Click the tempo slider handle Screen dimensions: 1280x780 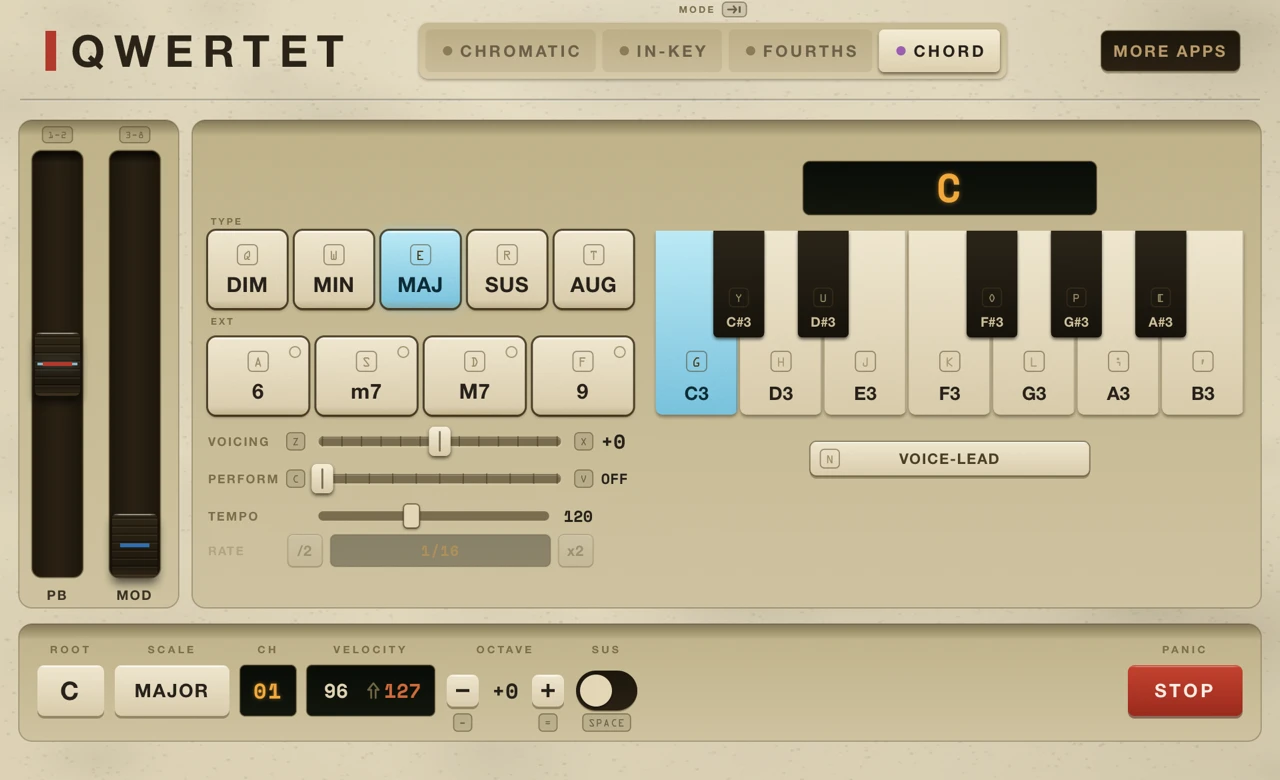click(x=411, y=516)
